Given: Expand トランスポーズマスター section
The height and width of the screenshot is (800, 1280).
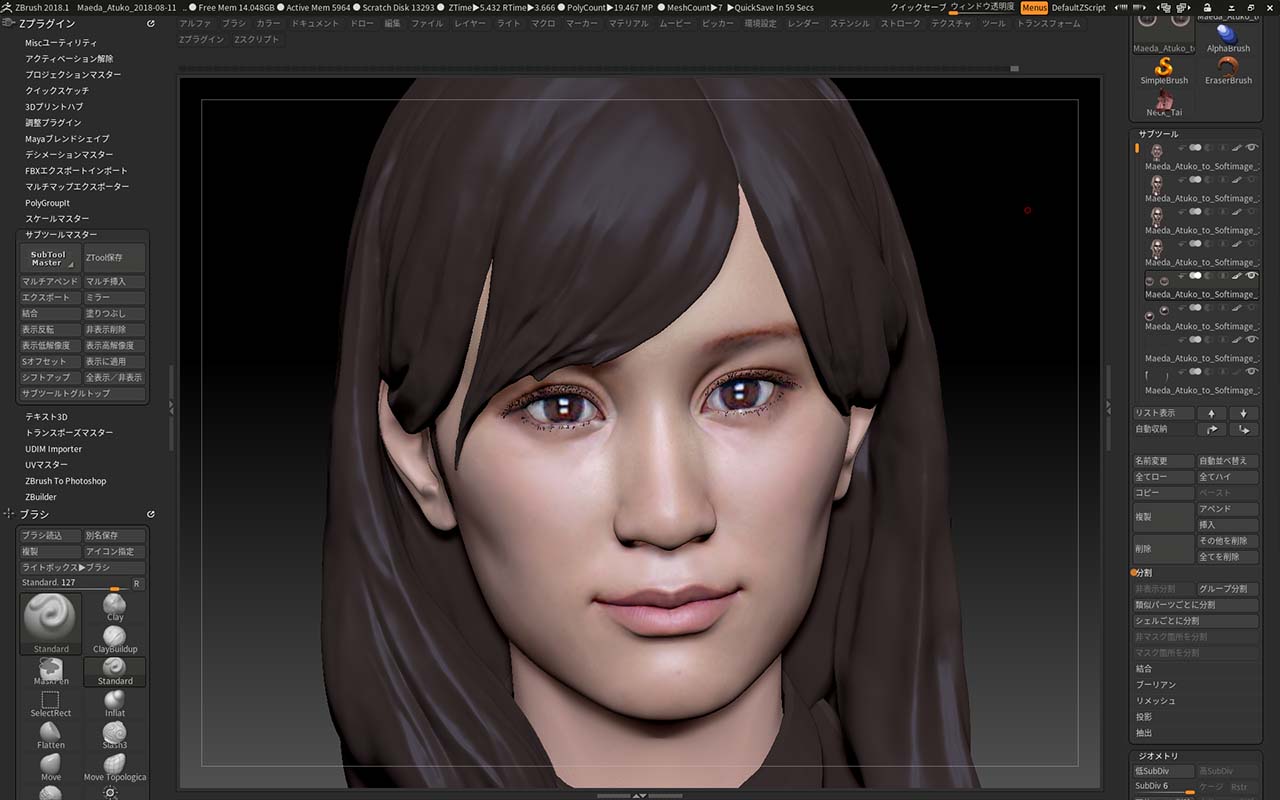Looking at the screenshot, I should [69, 433].
